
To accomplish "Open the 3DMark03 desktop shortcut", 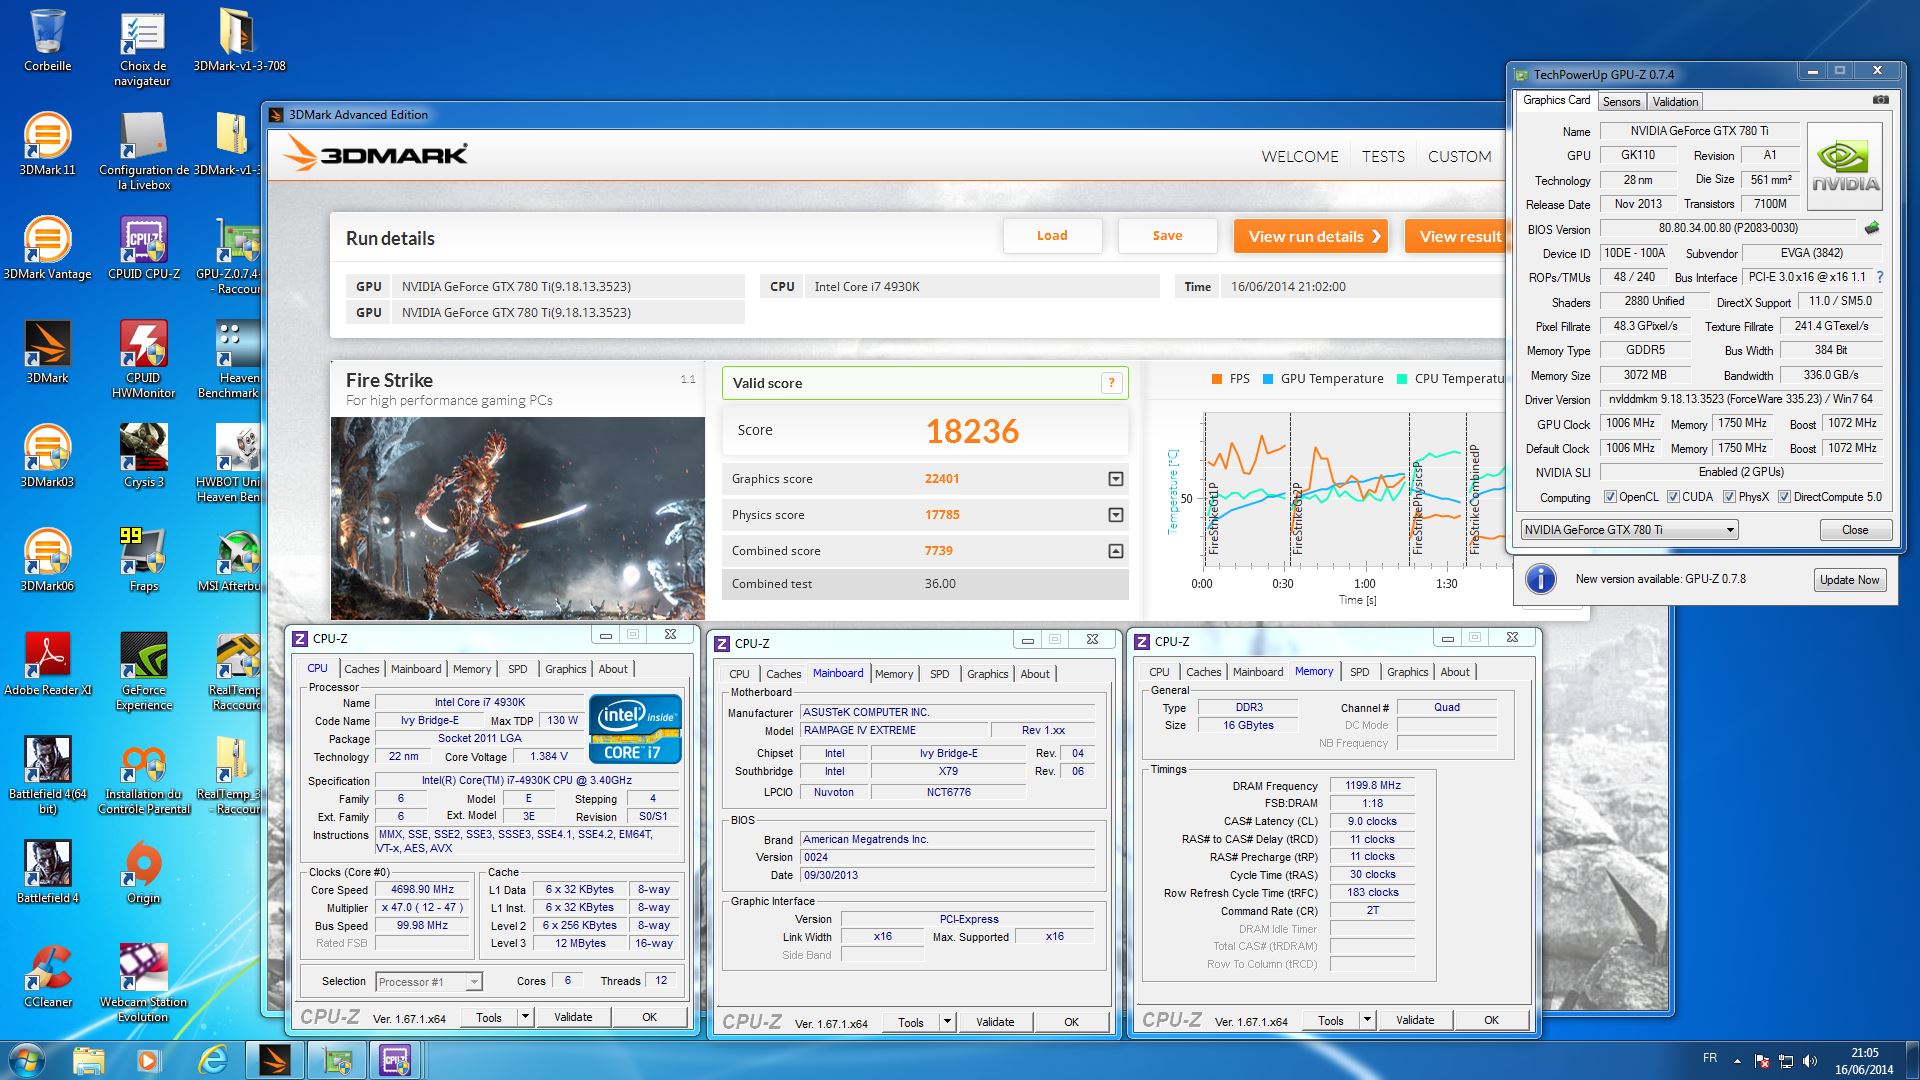I will (47, 456).
